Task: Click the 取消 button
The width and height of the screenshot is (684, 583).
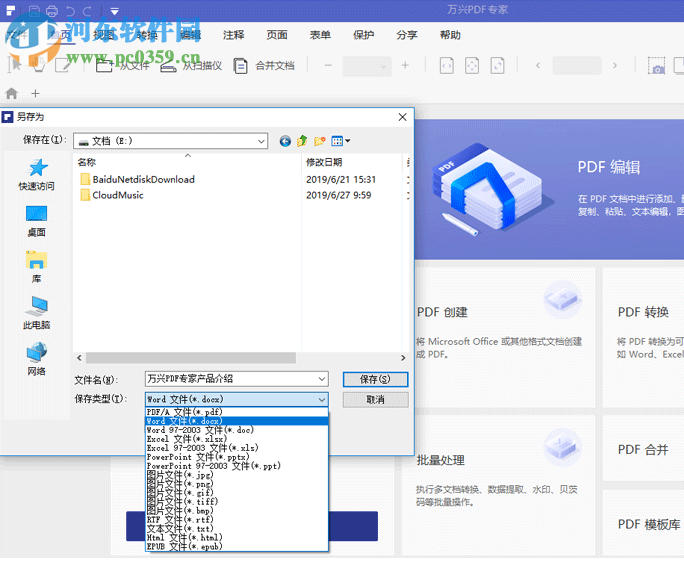Action: click(x=376, y=400)
